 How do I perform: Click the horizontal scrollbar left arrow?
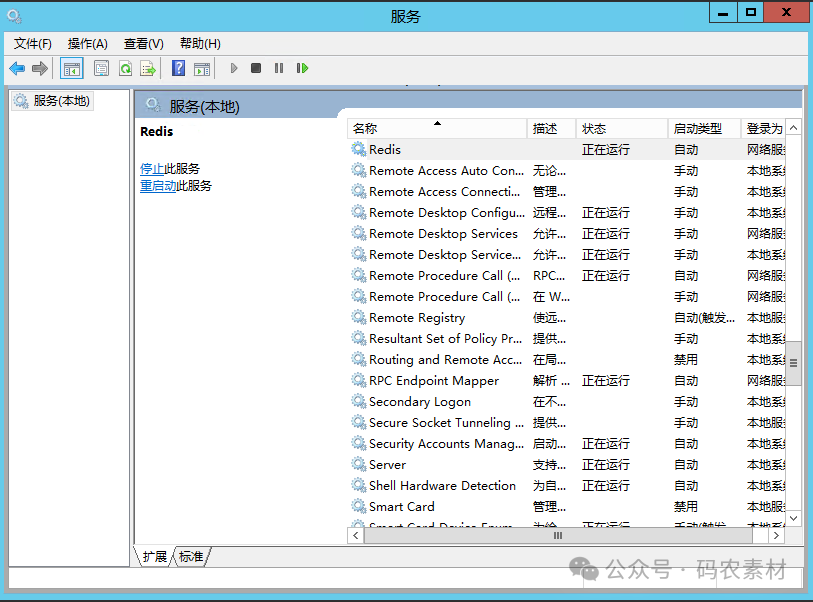356,536
